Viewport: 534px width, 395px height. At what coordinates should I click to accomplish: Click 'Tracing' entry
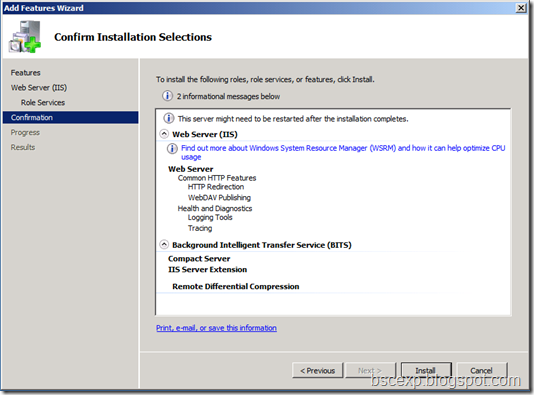click(x=200, y=228)
